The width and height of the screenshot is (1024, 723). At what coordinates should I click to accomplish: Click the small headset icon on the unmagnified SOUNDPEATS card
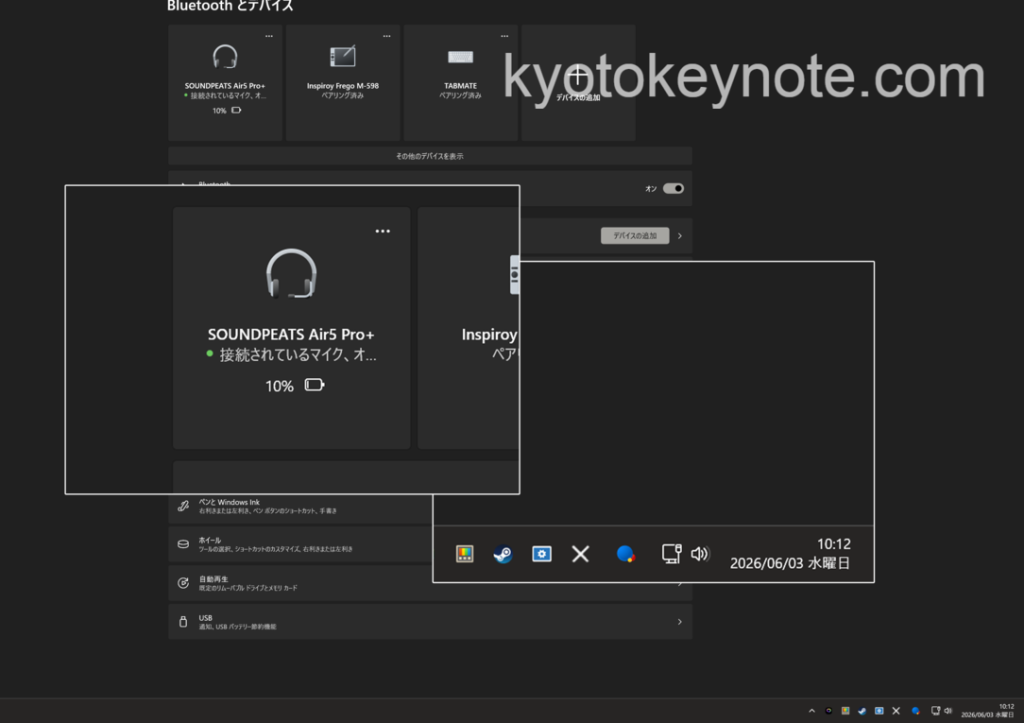225,57
